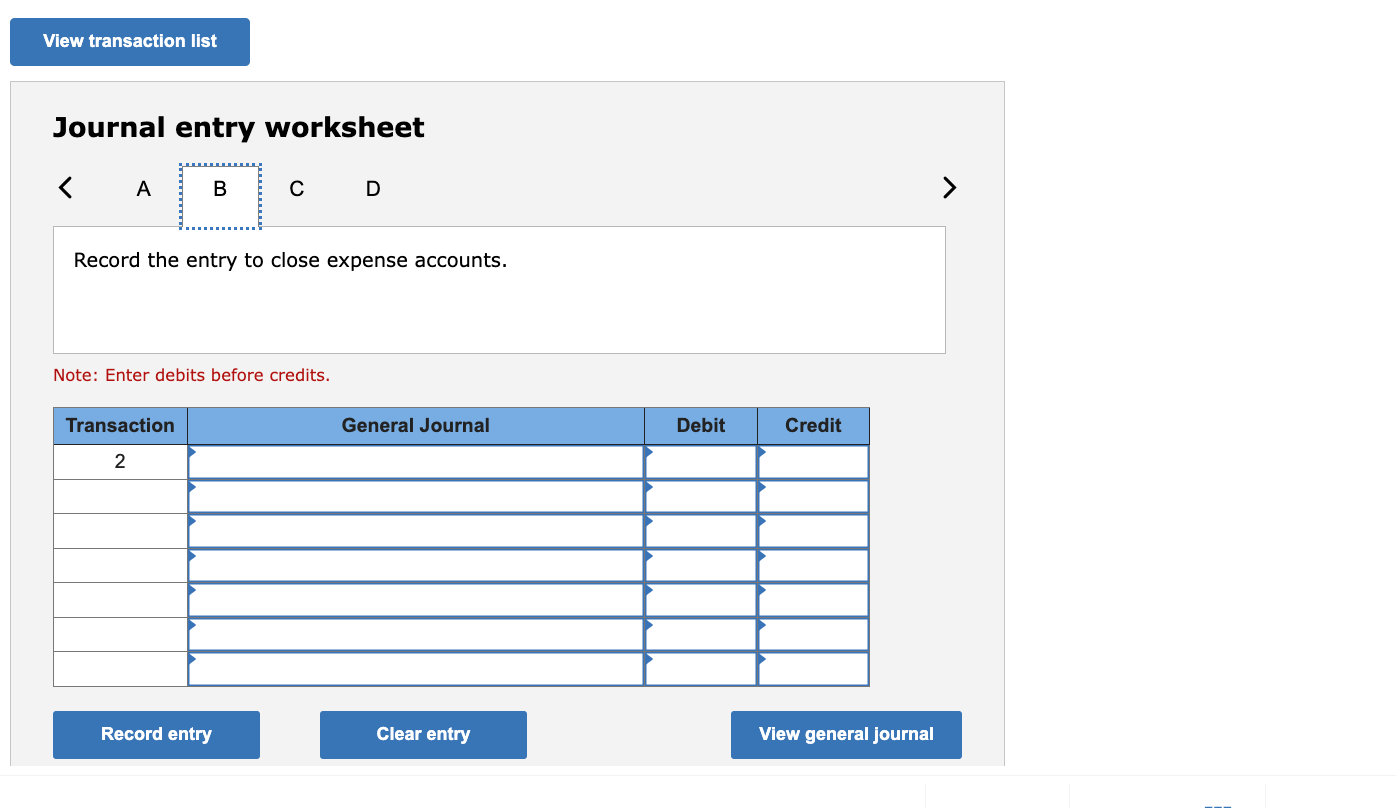This screenshot has height=808, width=1396.
Task: Switch to worksheet tab D
Action: 372,188
